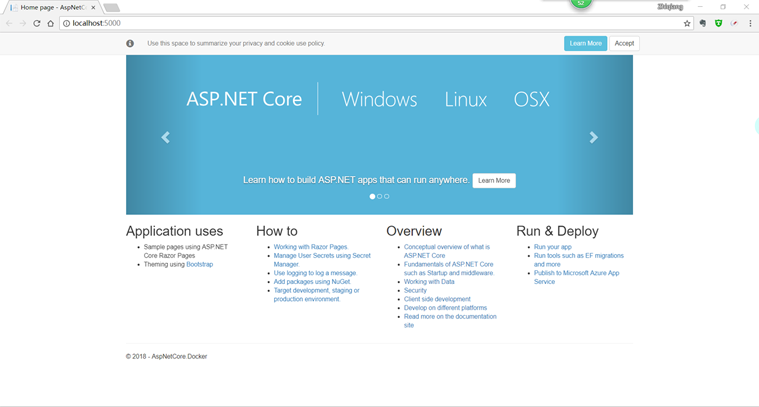Open Working with Data link
Image resolution: width=759 pixels, height=407 pixels.
click(x=429, y=282)
